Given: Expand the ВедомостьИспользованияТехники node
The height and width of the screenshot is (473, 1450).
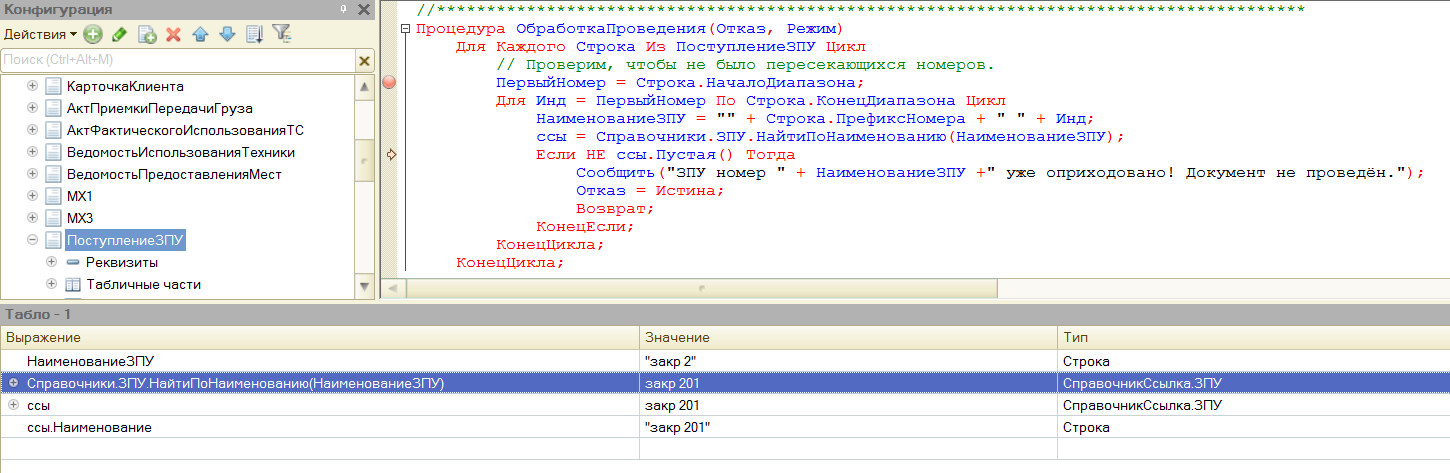Looking at the screenshot, I should (x=33, y=152).
